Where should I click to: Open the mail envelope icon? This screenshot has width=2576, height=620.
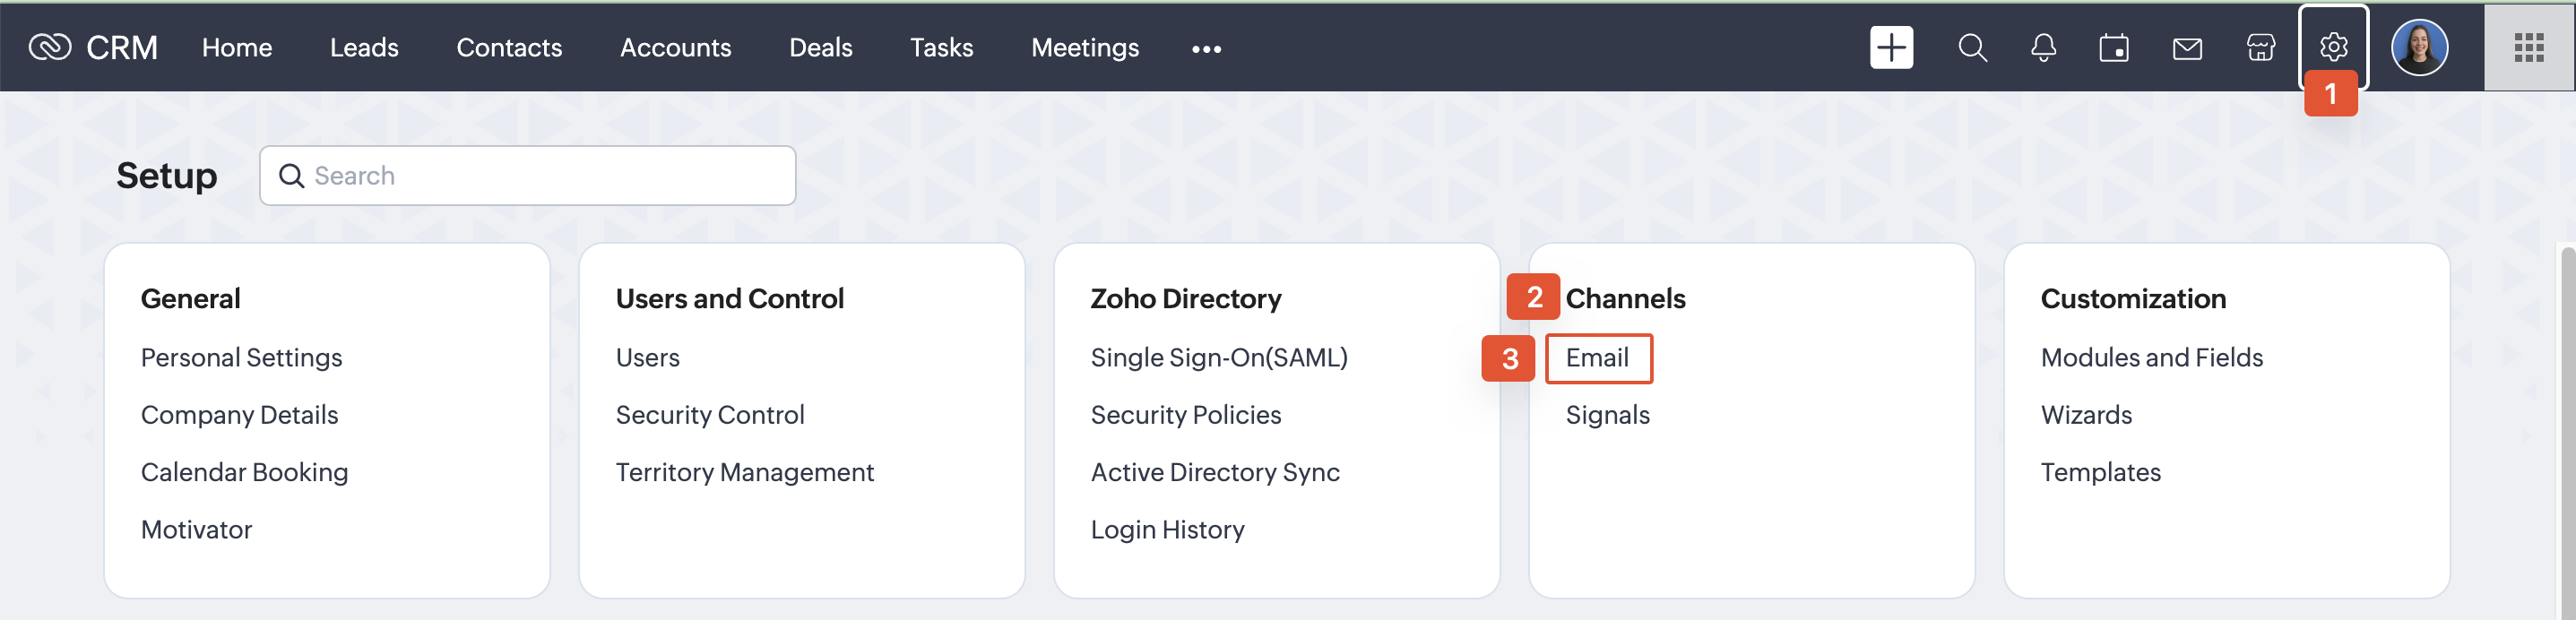tap(2187, 47)
